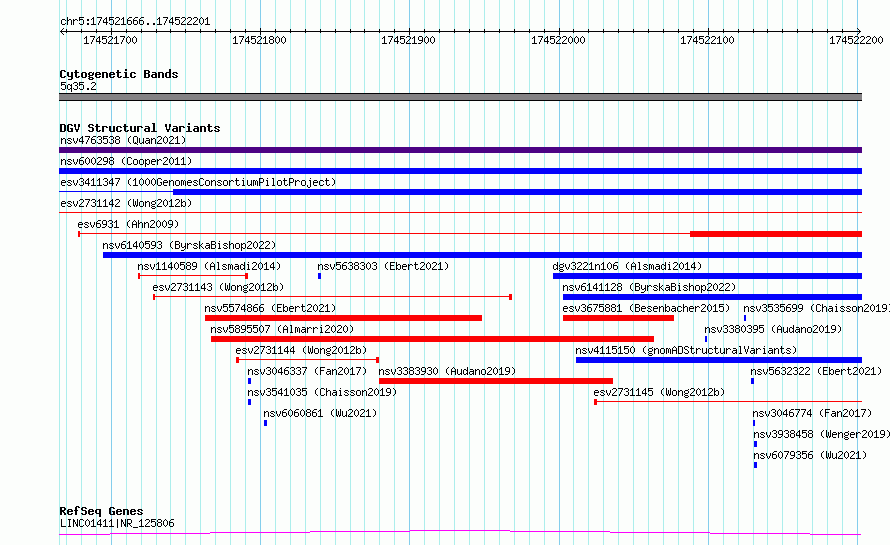Click ruler position 174521700
Screen dimensions: 890x545
tap(110, 40)
